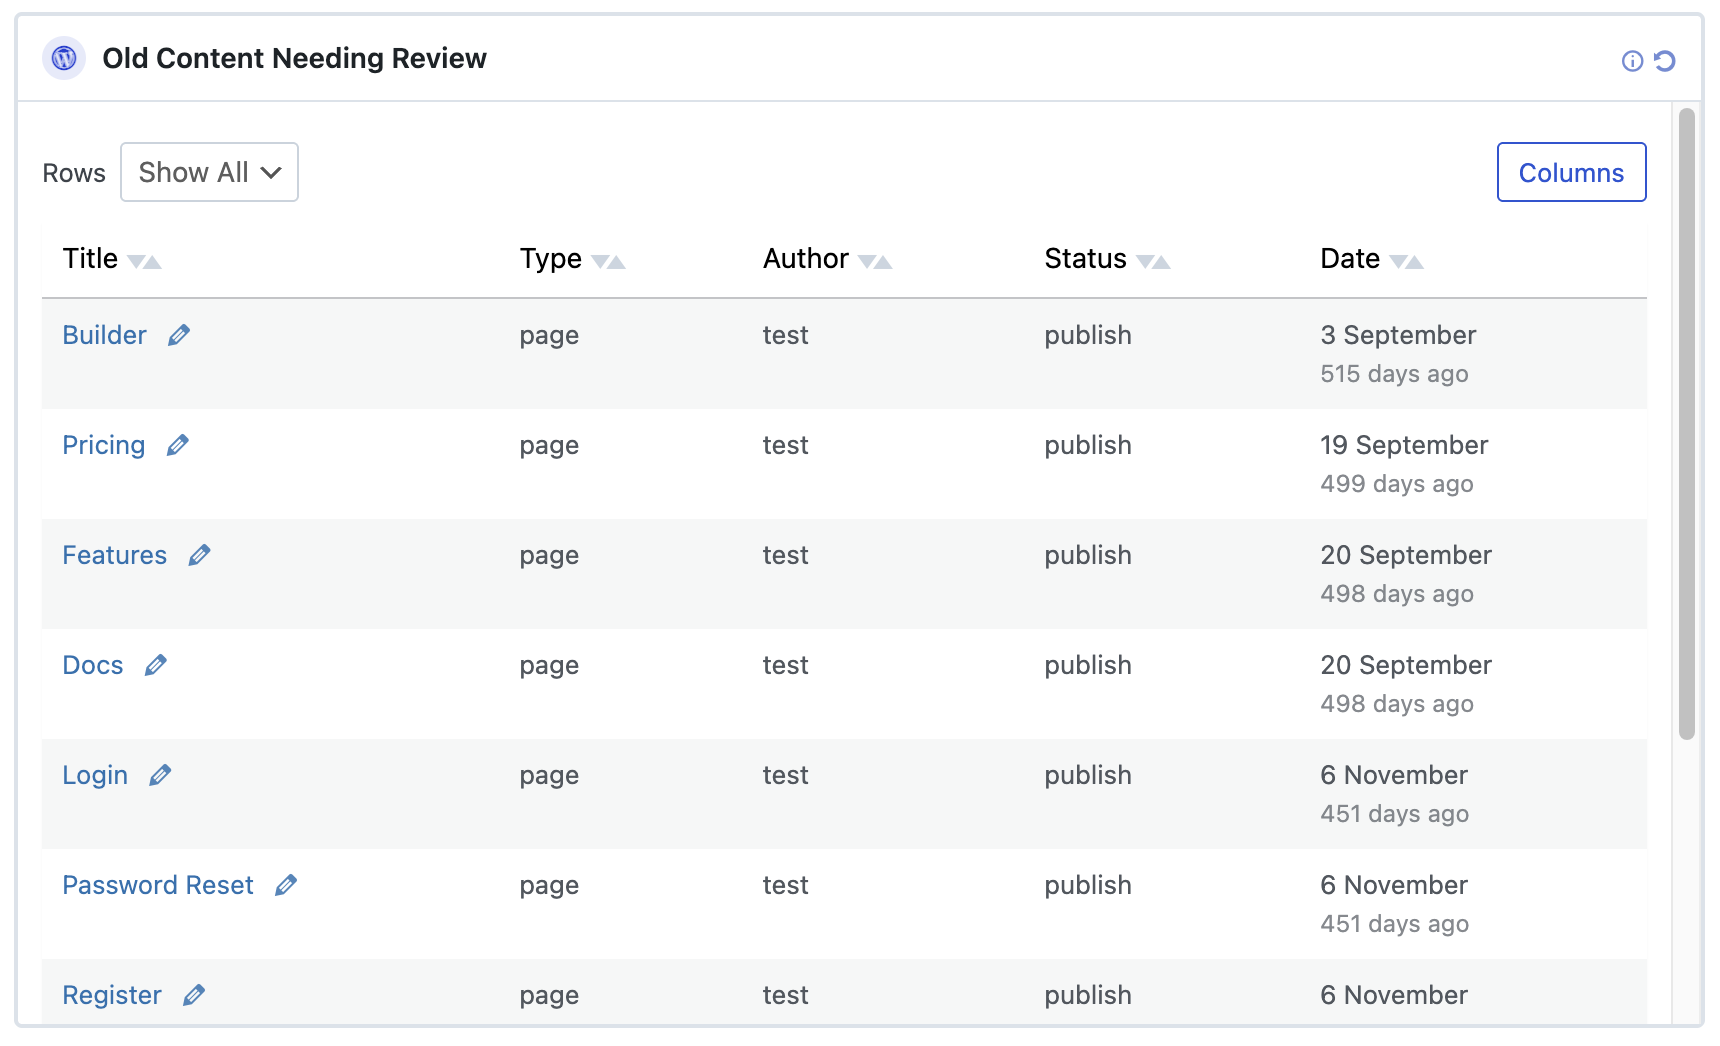Screen dimensions: 1720x1046
Task: Click the Password Reset edit pencil
Action: (x=286, y=885)
